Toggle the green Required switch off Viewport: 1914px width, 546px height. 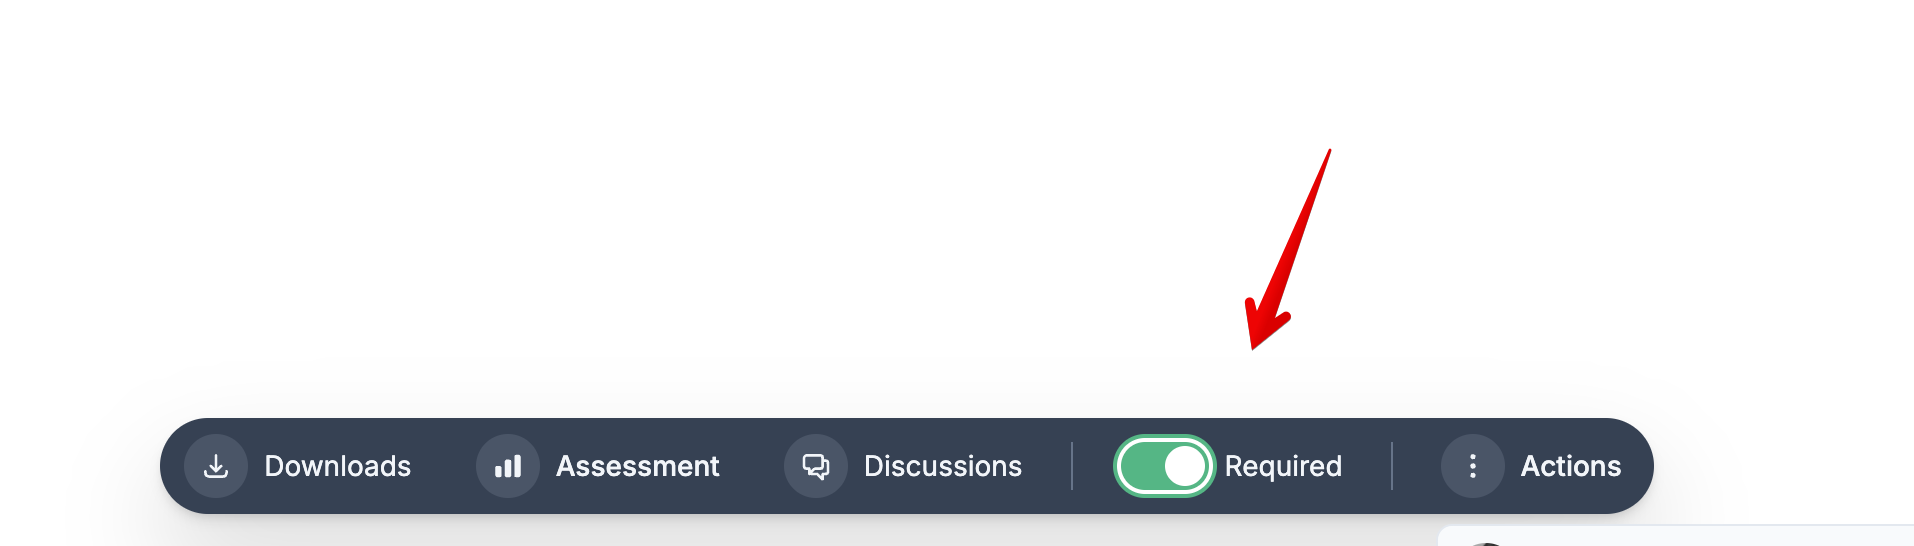1164,466
